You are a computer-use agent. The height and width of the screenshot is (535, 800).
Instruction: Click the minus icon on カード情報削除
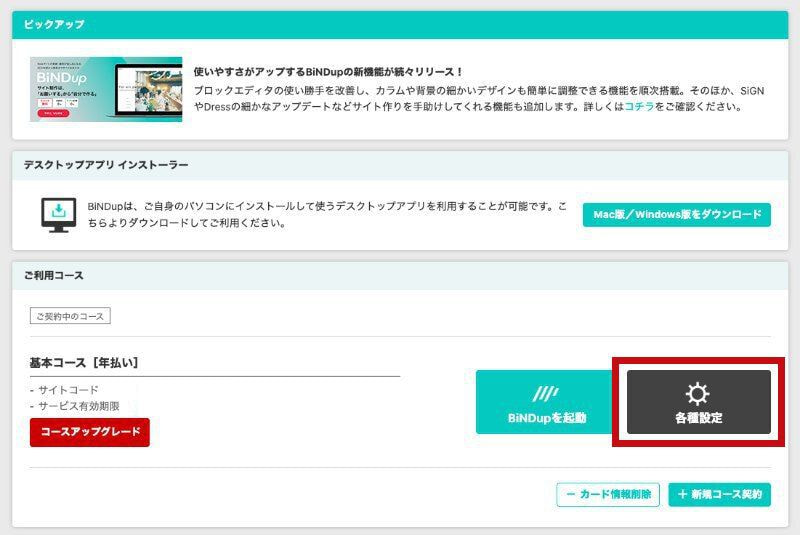point(571,494)
